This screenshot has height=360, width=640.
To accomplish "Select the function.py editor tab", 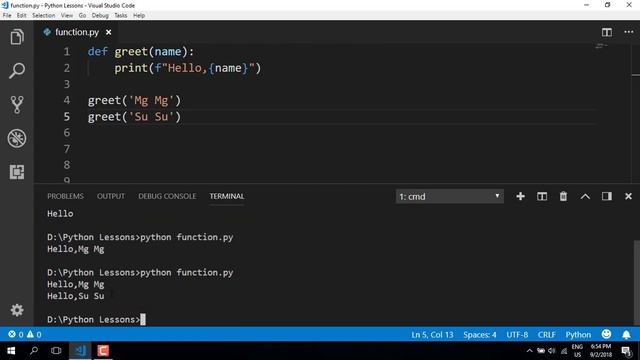I will click(x=77, y=32).
